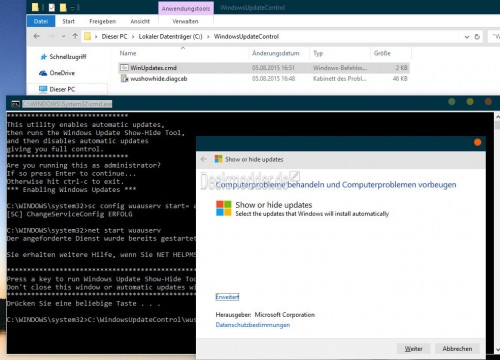Click the Explorer title bar folder icon
The height and width of the screenshot is (360, 500).
pos(35,7)
